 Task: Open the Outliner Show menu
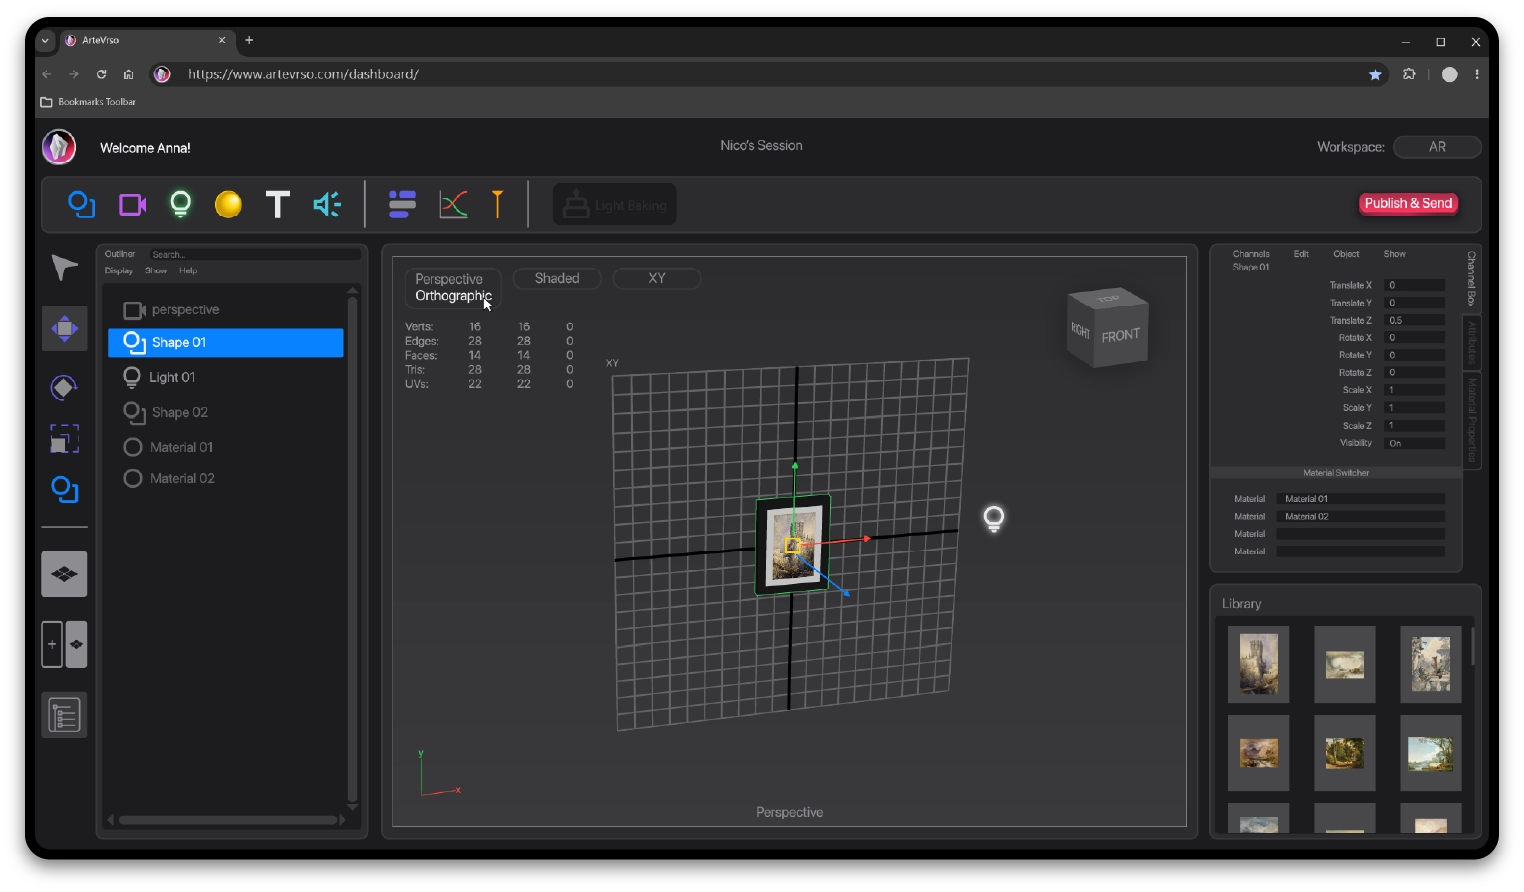pos(156,271)
